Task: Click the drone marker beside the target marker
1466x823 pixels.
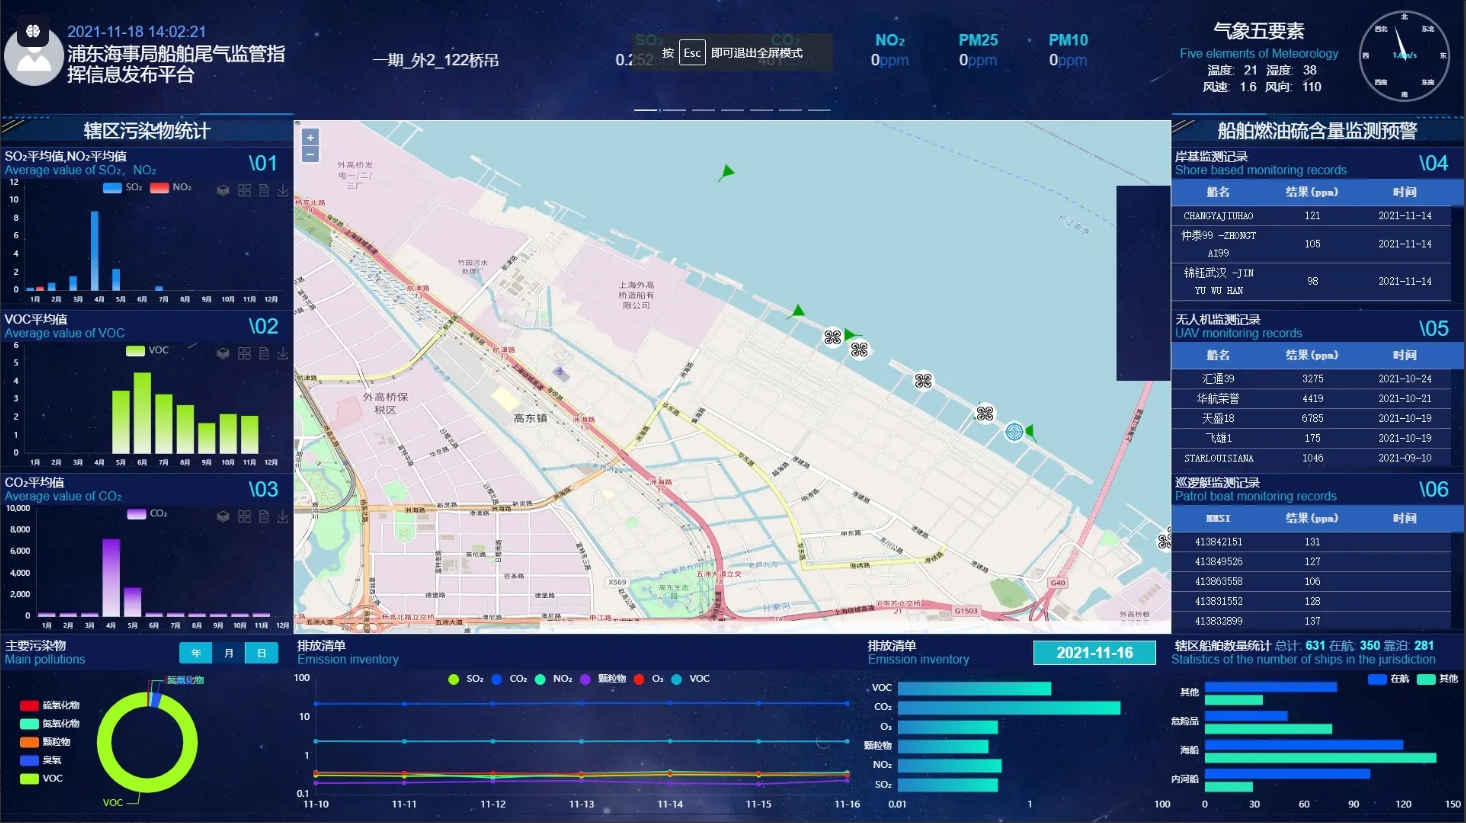Action: click(x=985, y=413)
